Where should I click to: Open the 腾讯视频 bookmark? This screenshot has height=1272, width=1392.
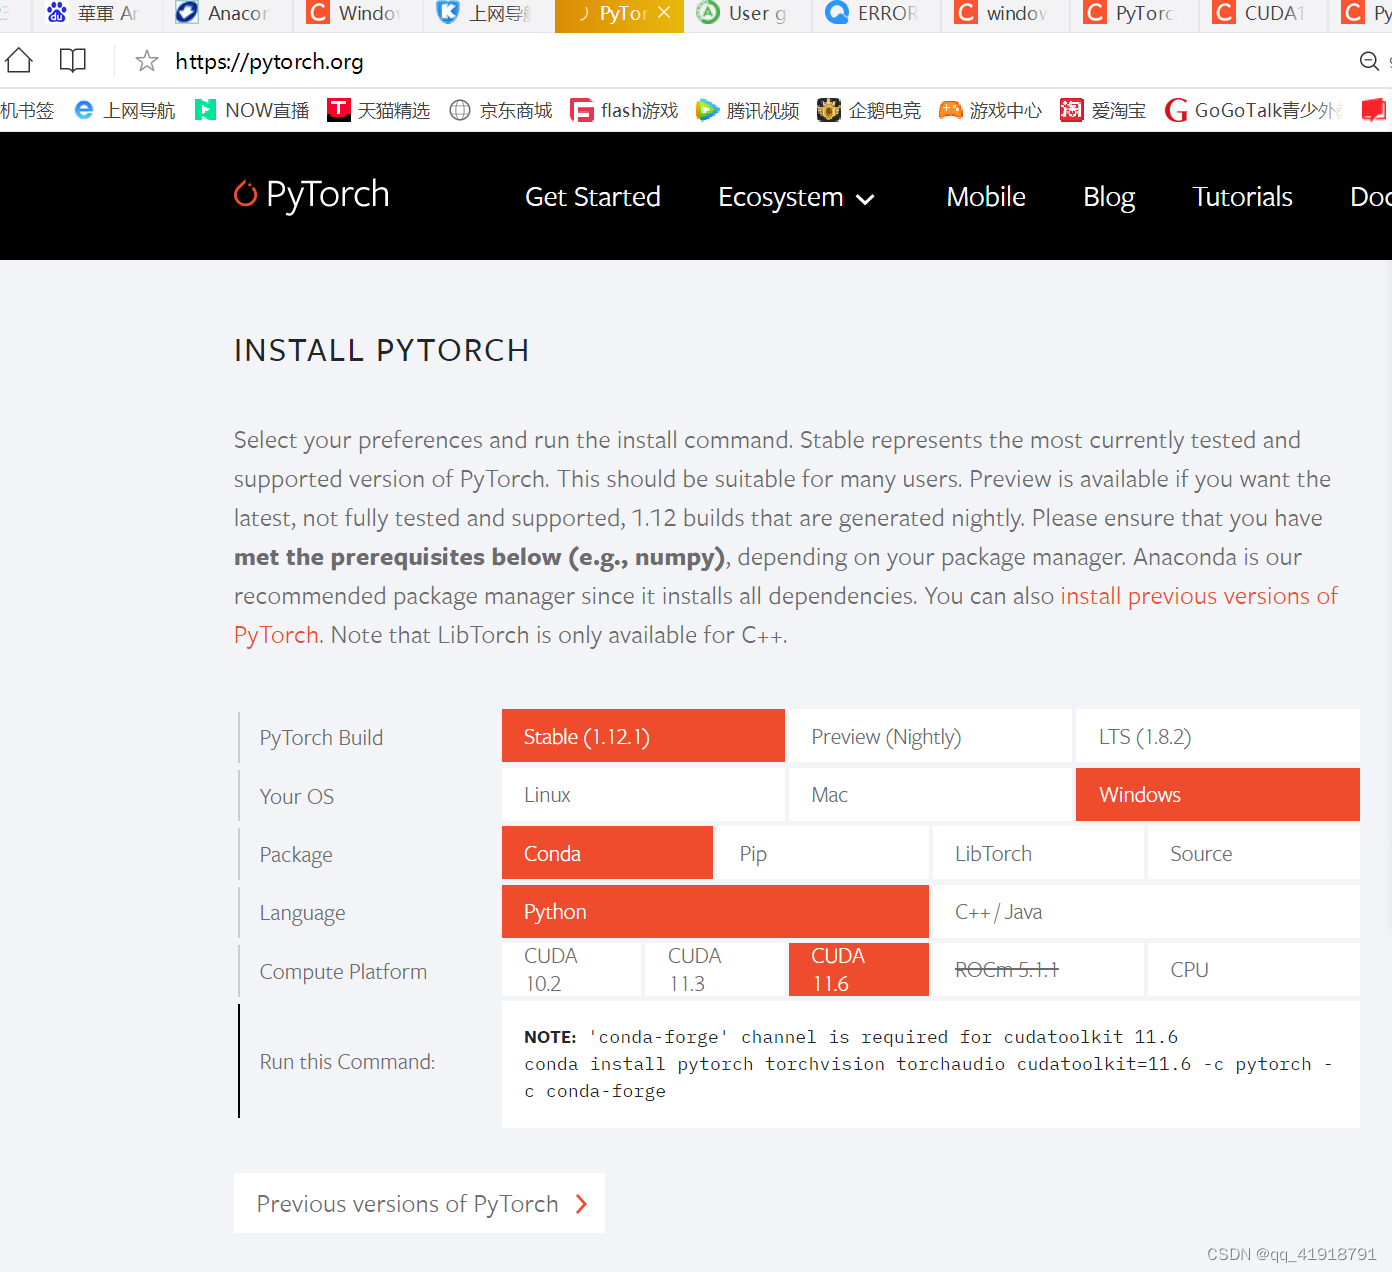click(748, 110)
